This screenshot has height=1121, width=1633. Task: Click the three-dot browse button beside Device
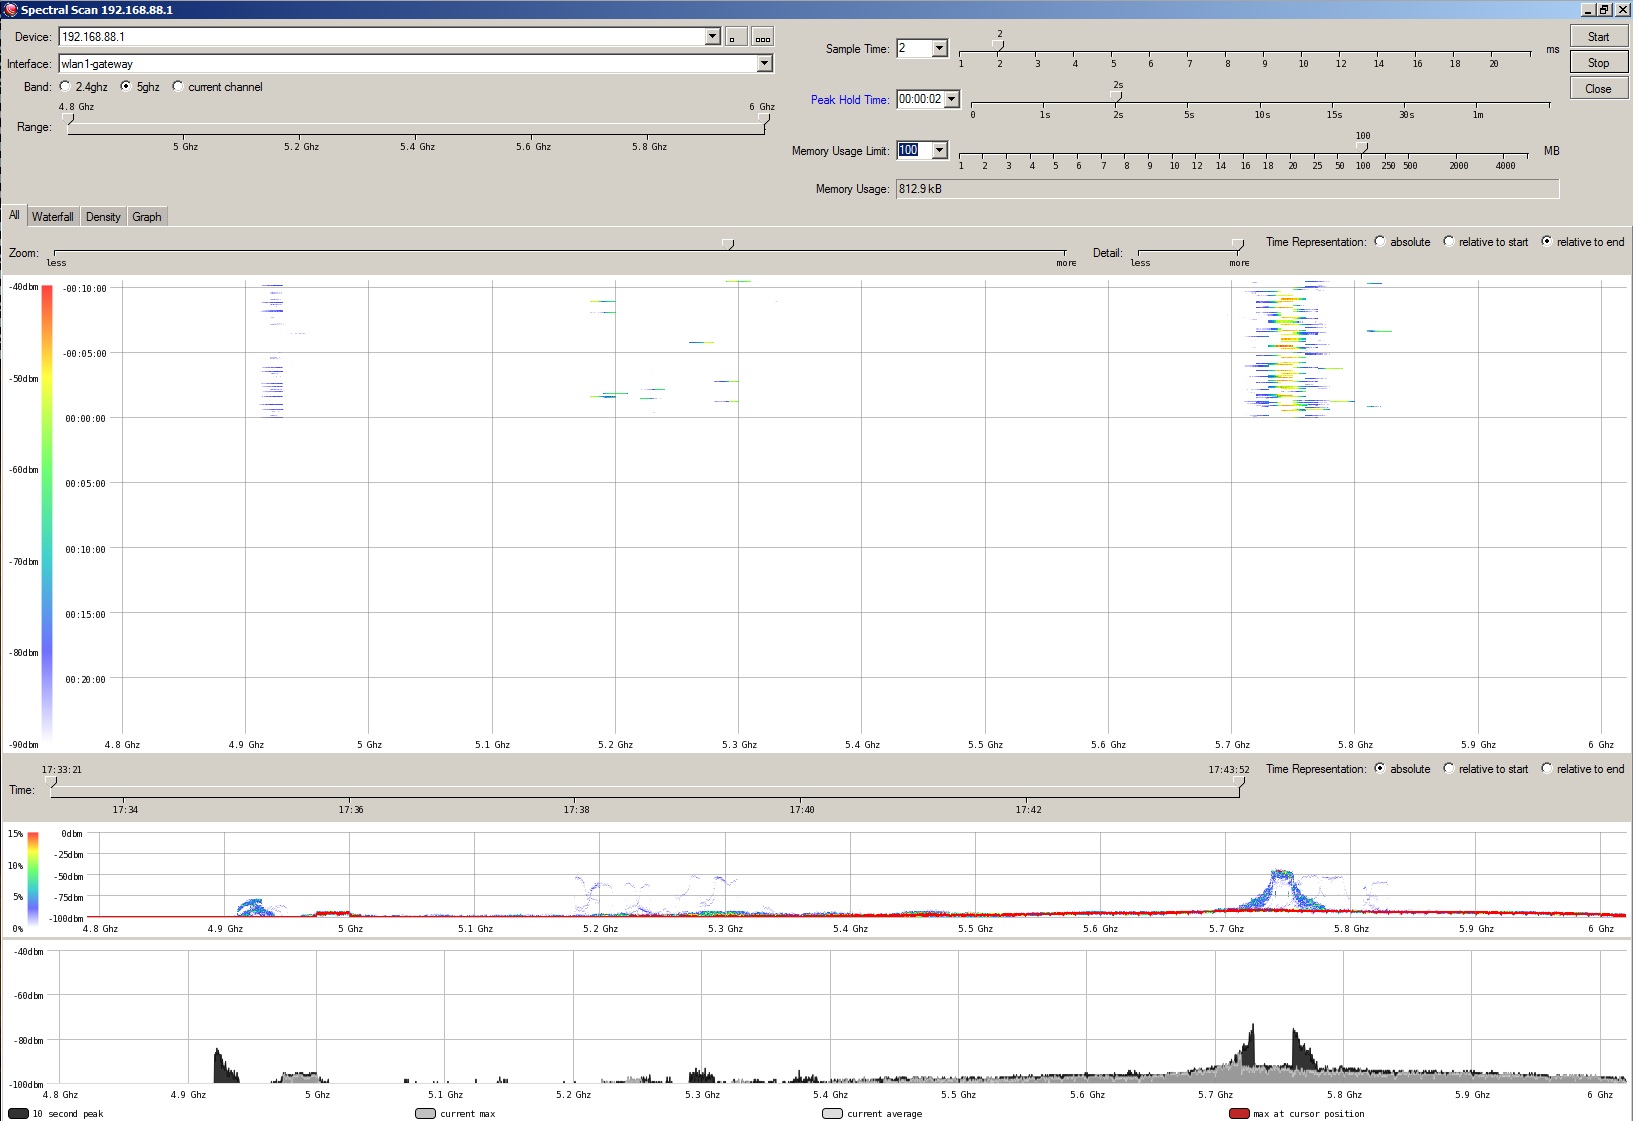[x=762, y=38]
